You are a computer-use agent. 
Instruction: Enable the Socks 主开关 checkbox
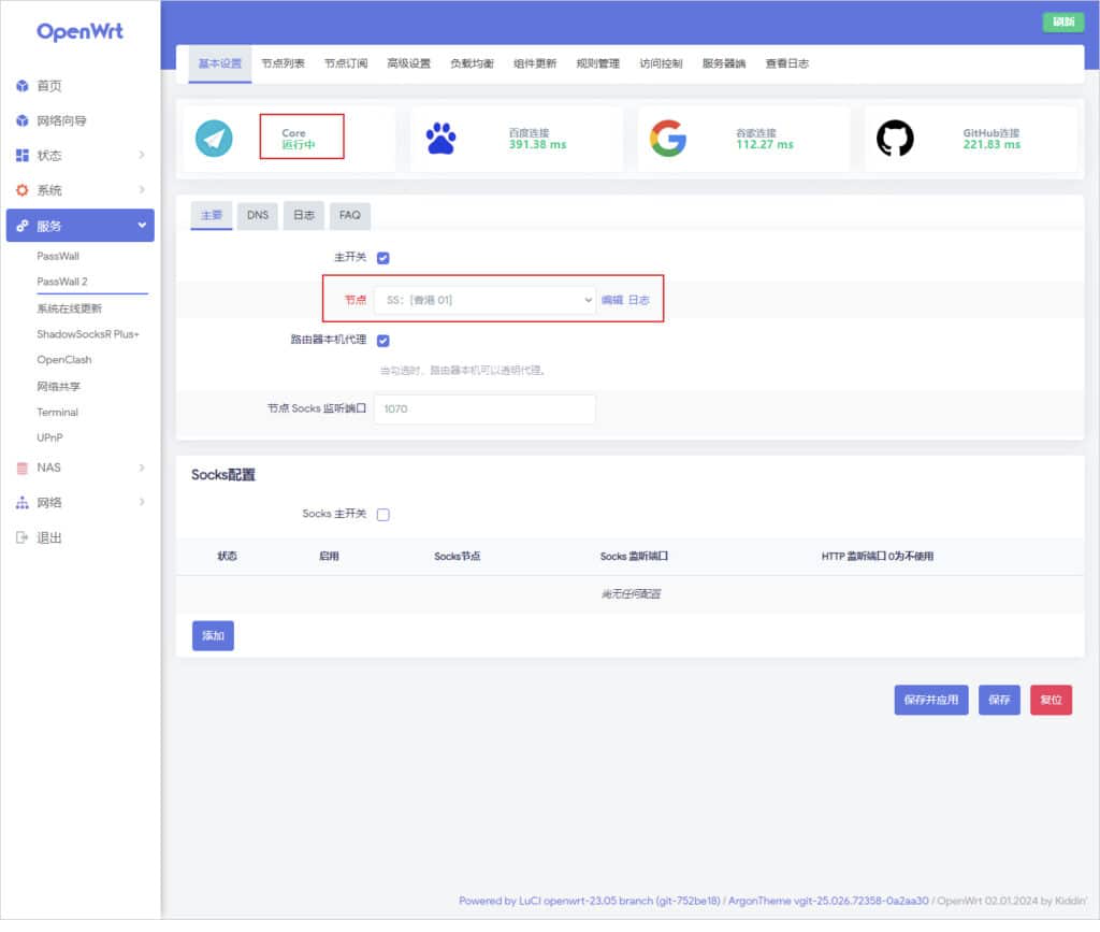383,515
